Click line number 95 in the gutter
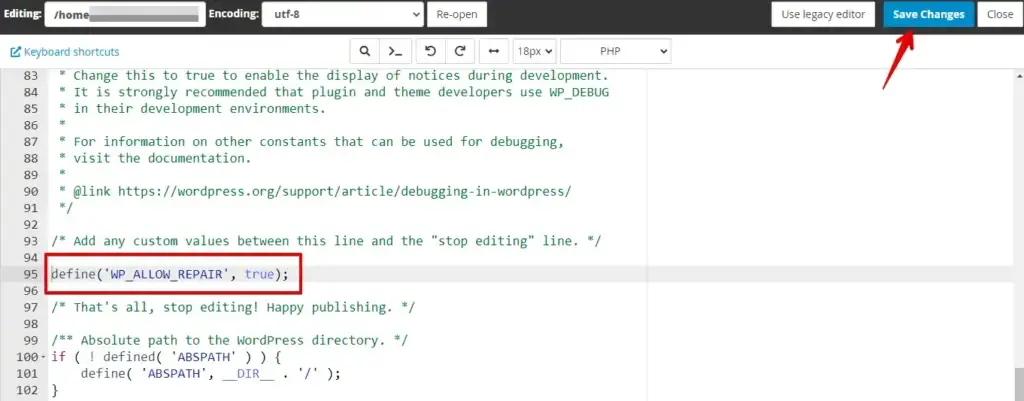Viewport: 1024px width, 401px height. 29,273
